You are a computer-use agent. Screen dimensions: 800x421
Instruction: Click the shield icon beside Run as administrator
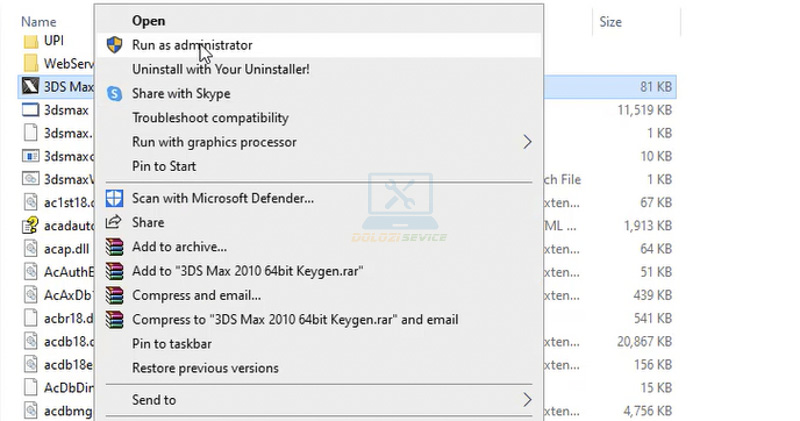coord(114,45)
